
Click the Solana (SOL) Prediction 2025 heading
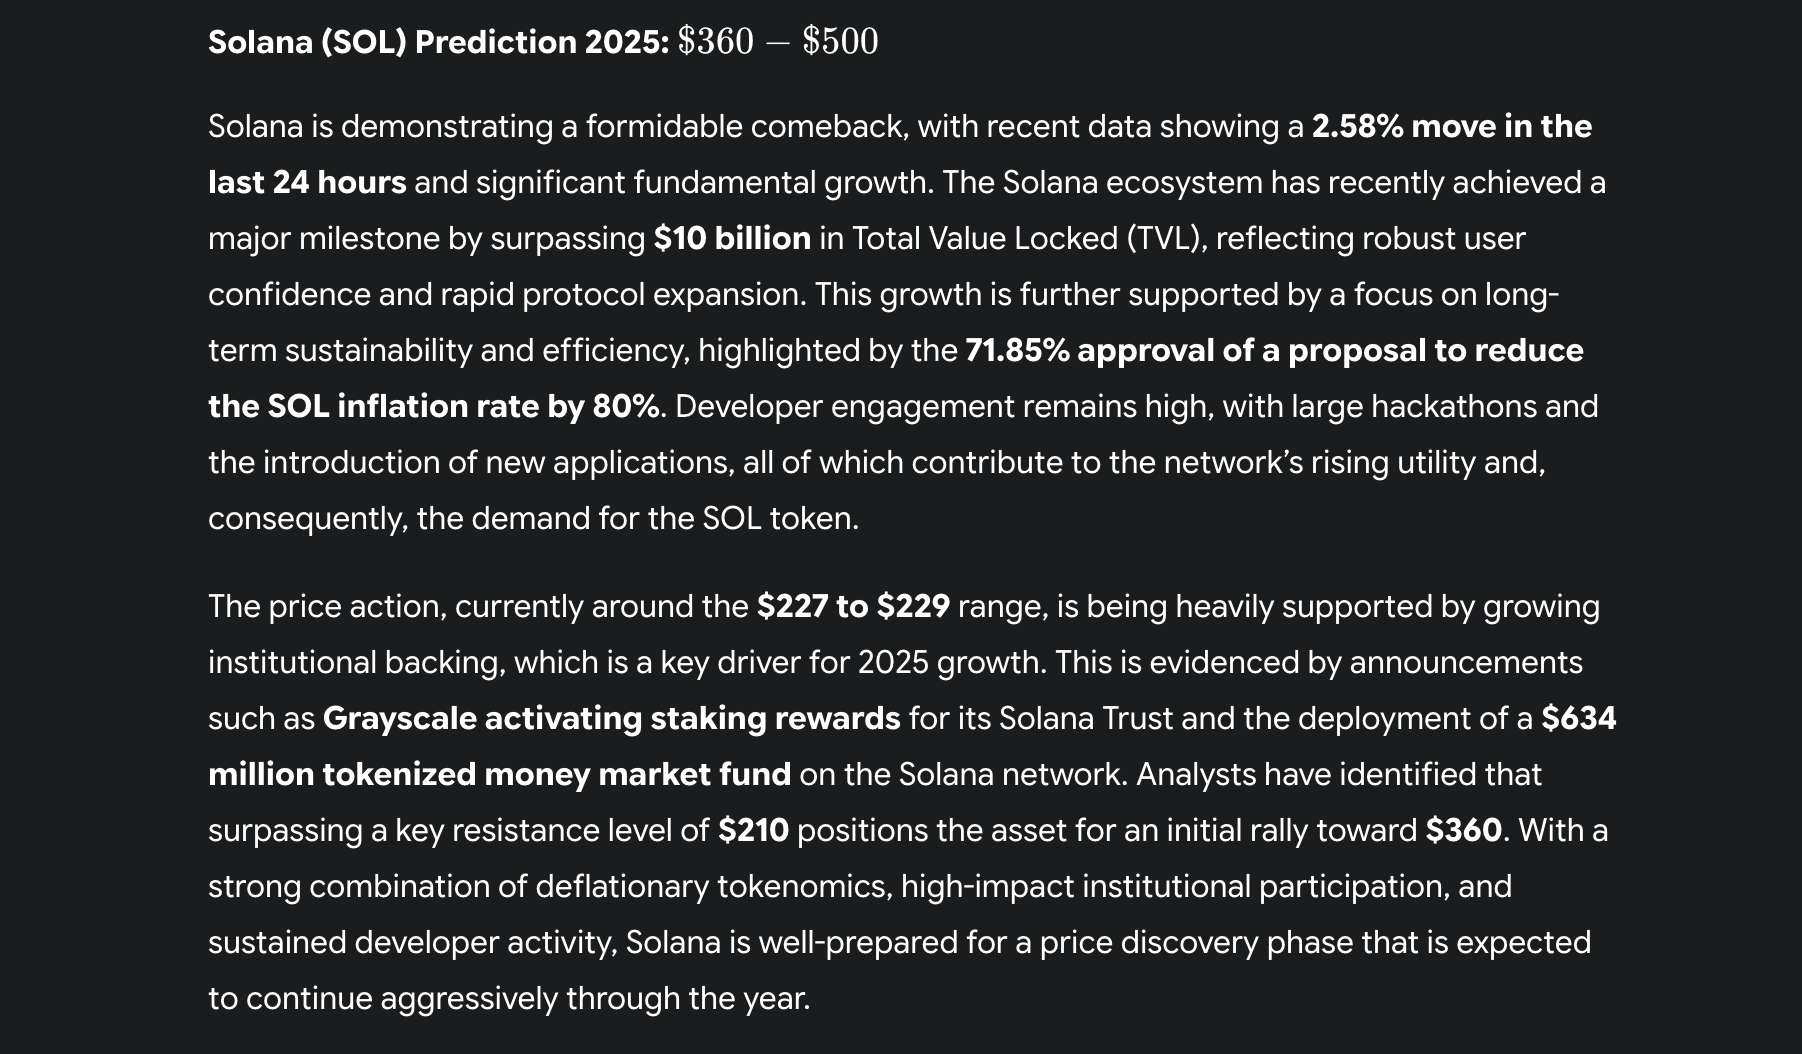click(438, 42)
